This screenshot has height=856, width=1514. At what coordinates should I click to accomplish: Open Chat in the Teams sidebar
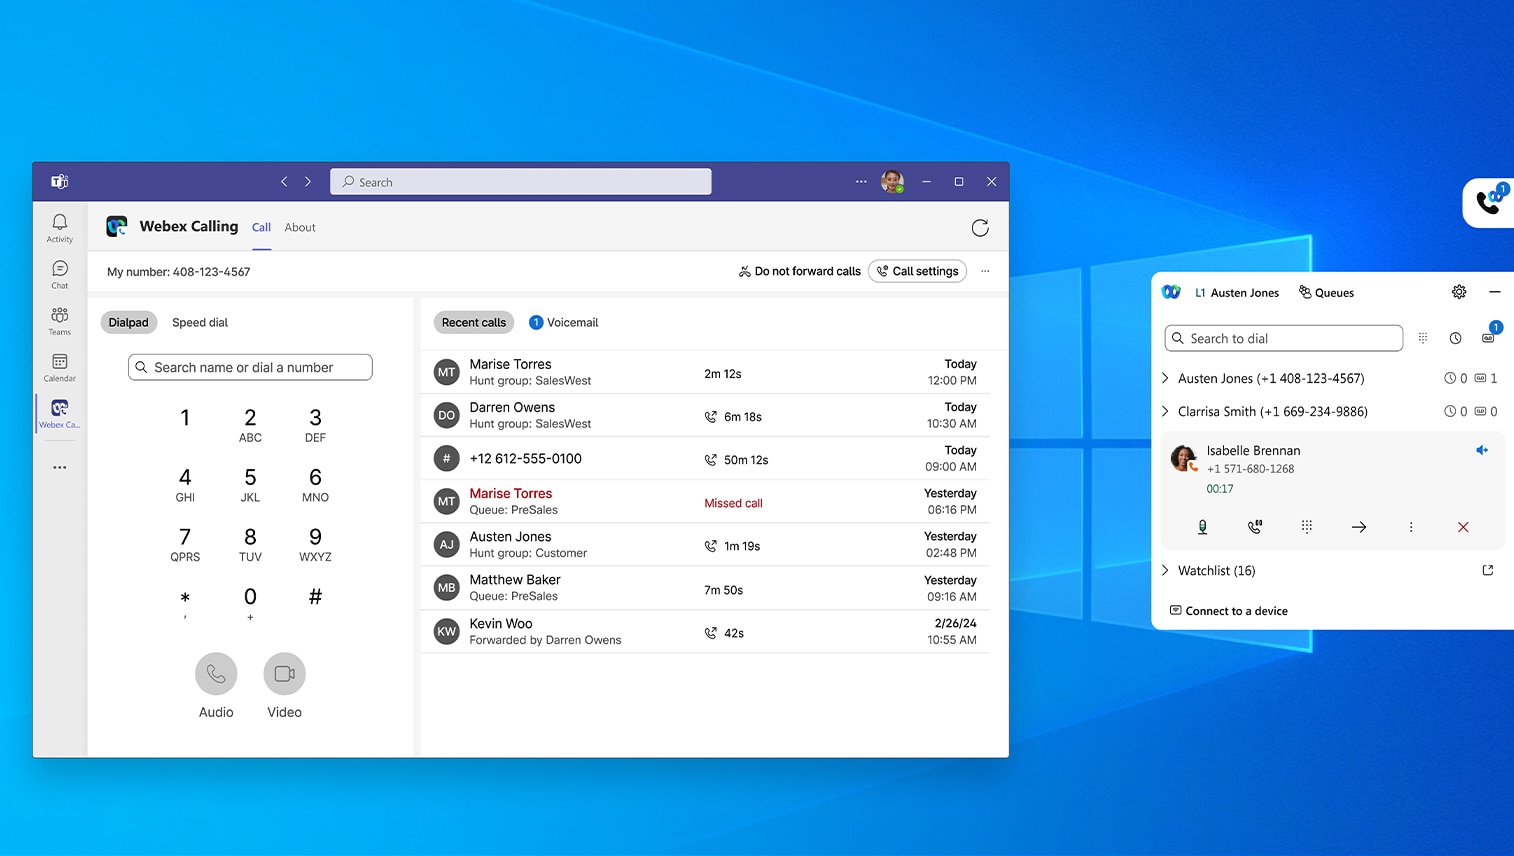pyautogui.click(x=60, y=275)
